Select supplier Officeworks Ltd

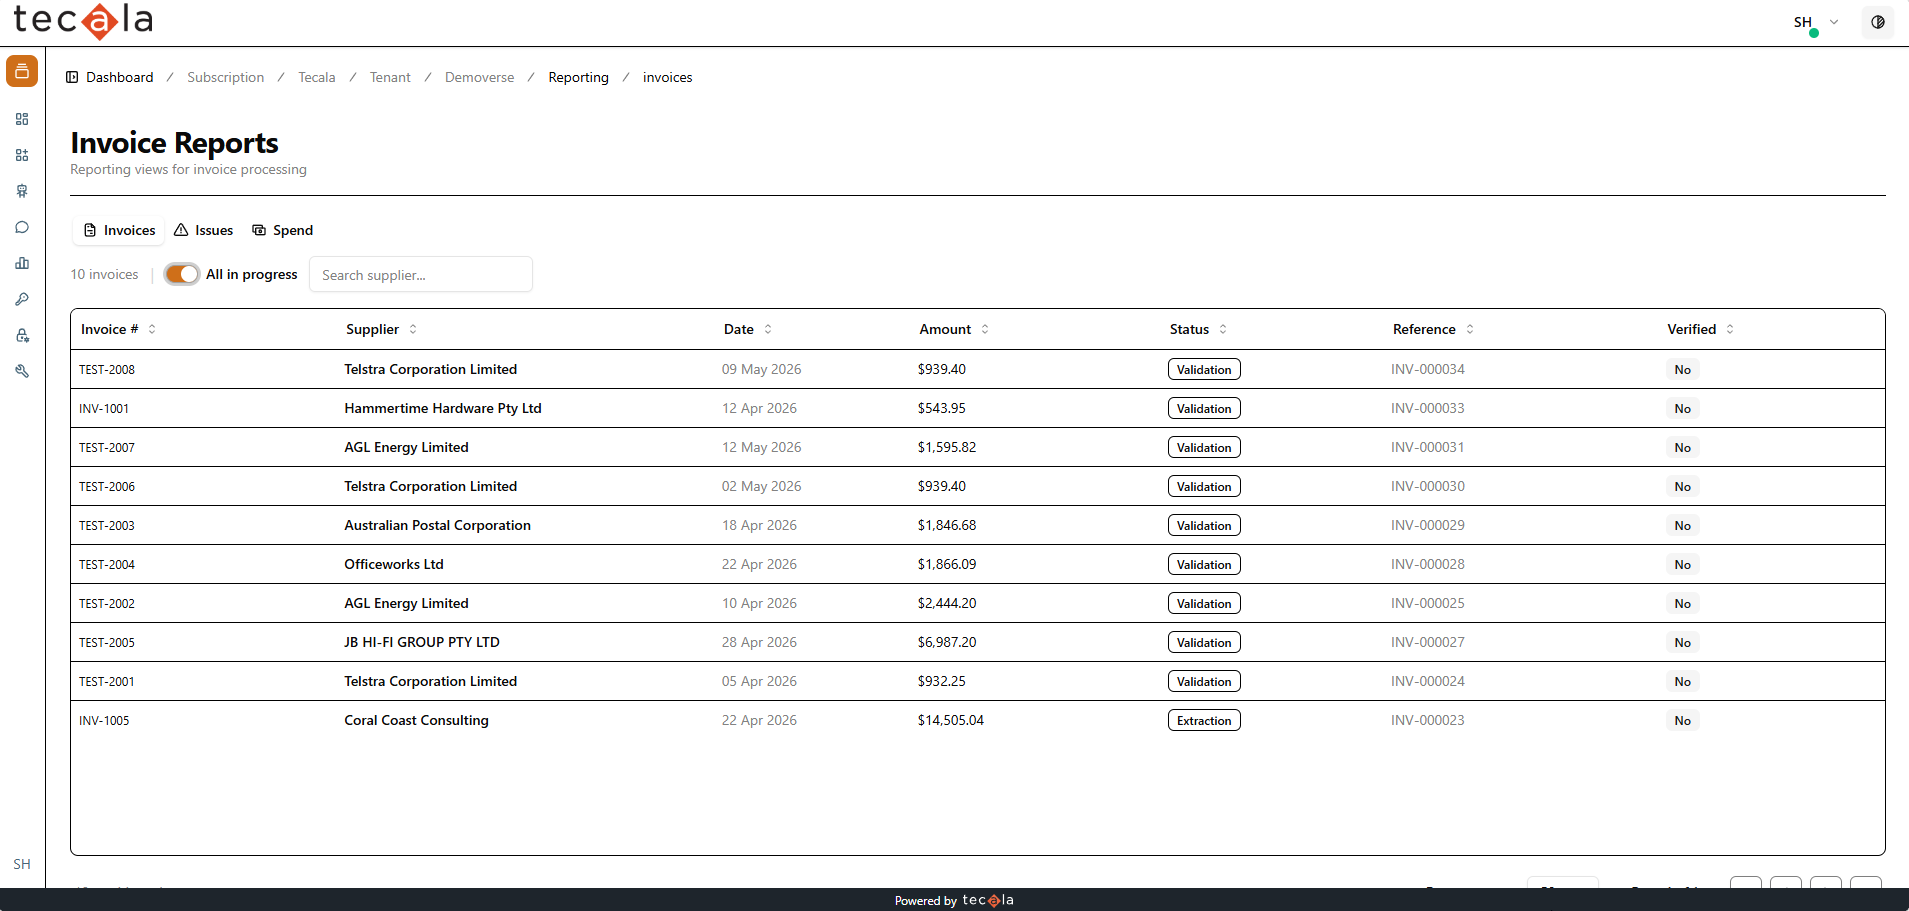[394, 564]
